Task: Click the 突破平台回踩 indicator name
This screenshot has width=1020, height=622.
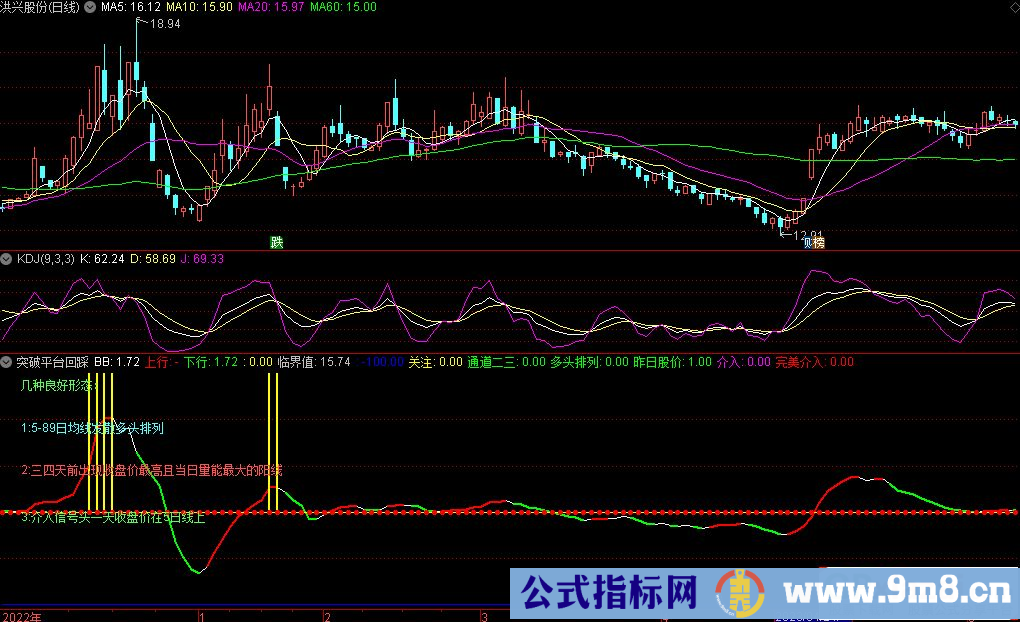Action: tap(52, 362)
